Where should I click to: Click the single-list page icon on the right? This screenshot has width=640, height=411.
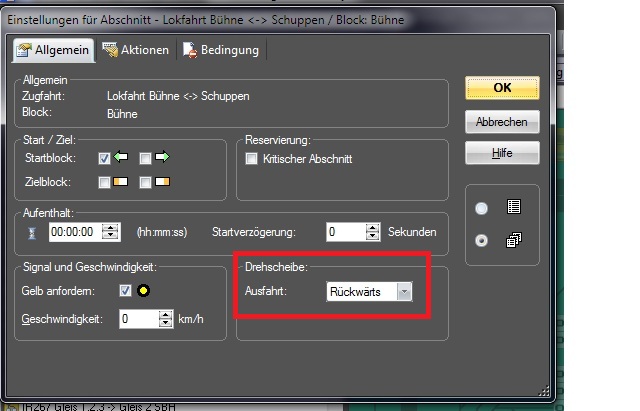(x=514, y=208)
